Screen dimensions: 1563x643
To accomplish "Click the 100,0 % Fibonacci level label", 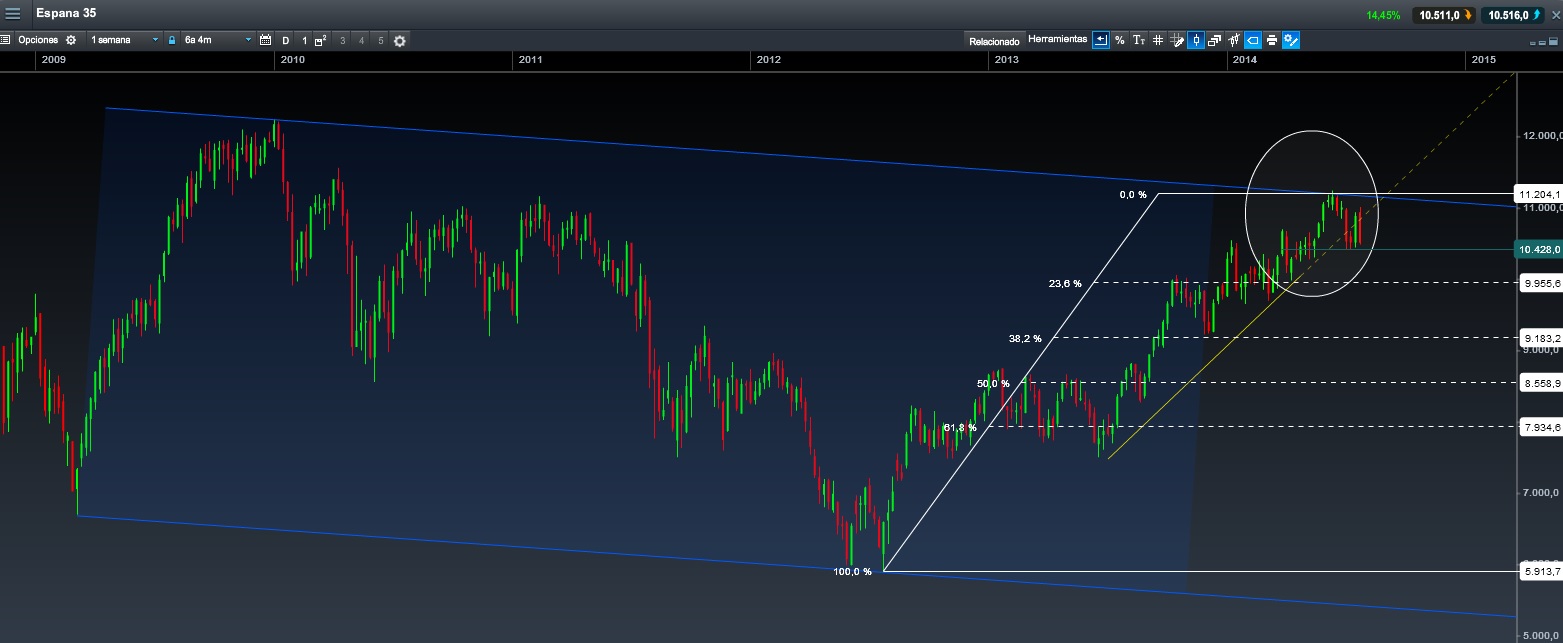I will click(x=852, y=572).
